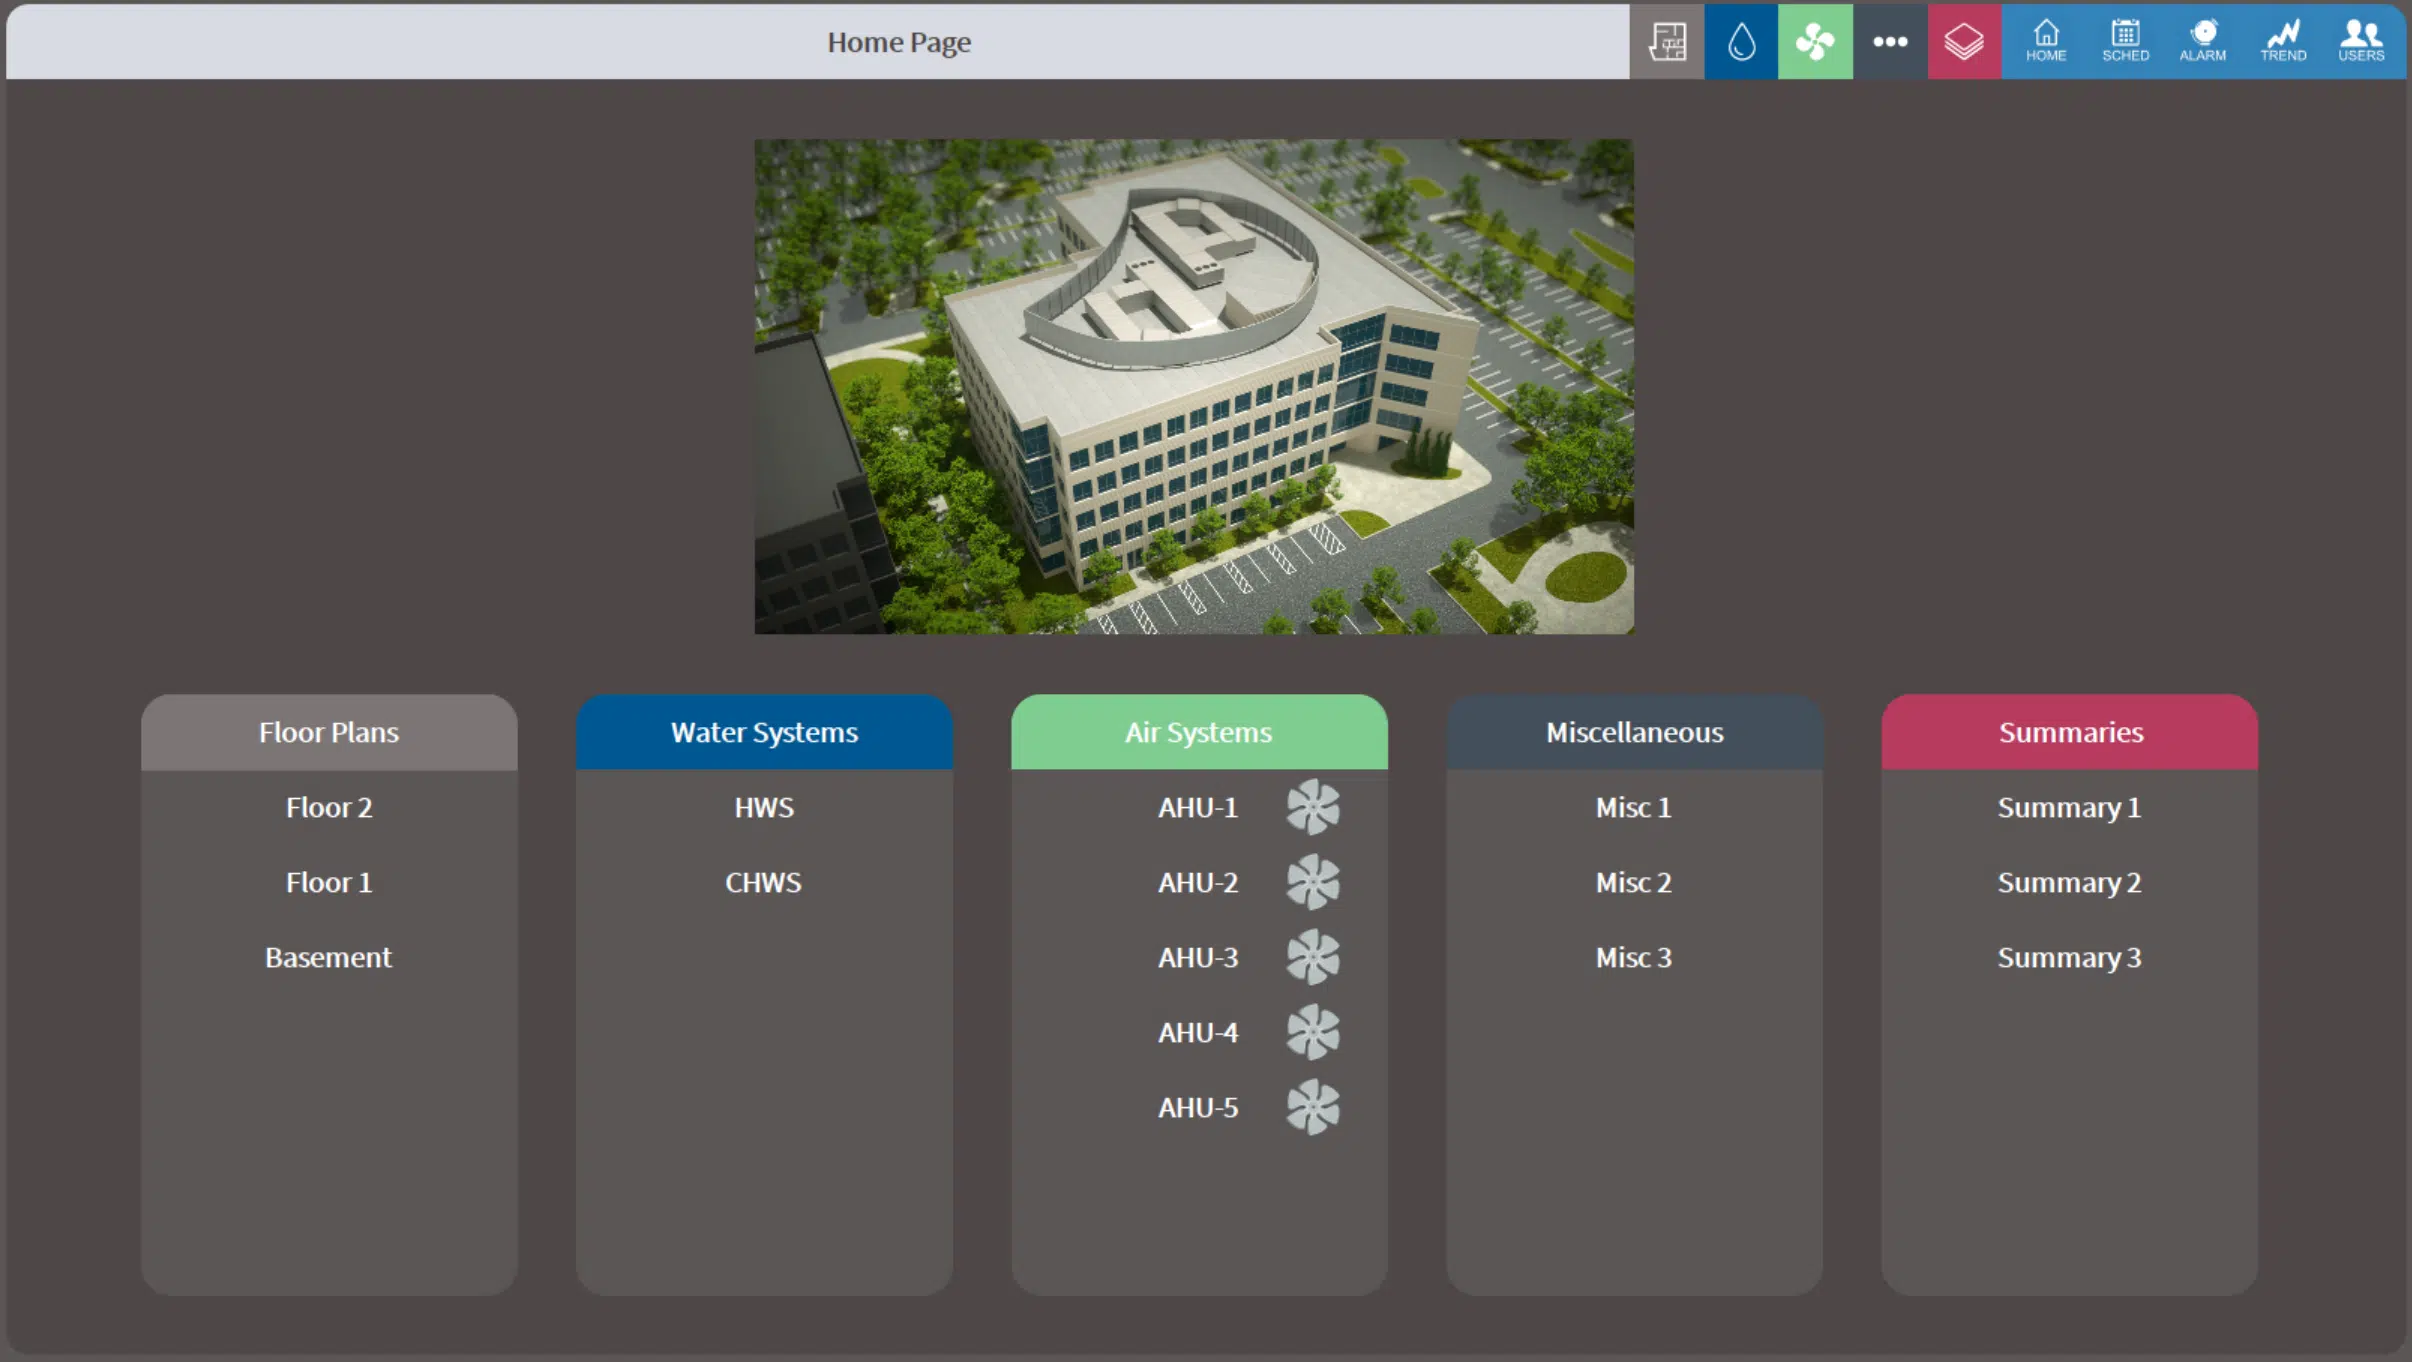Open Summary 2 page
This screenshot has width=2412, height=1362.
2070,882
